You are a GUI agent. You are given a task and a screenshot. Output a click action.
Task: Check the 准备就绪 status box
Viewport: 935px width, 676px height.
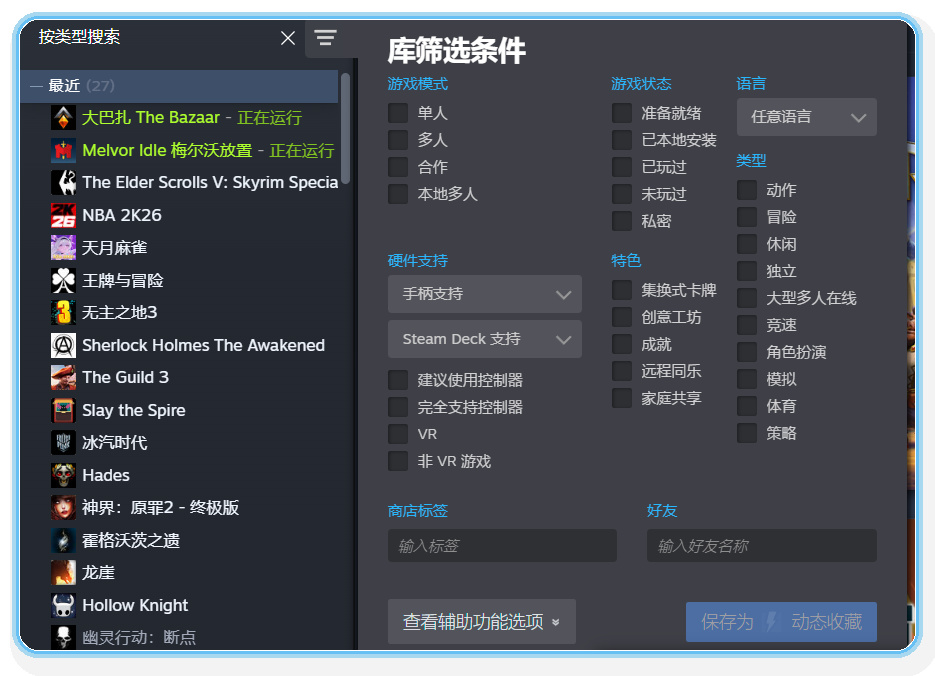(x=622, y=113)
